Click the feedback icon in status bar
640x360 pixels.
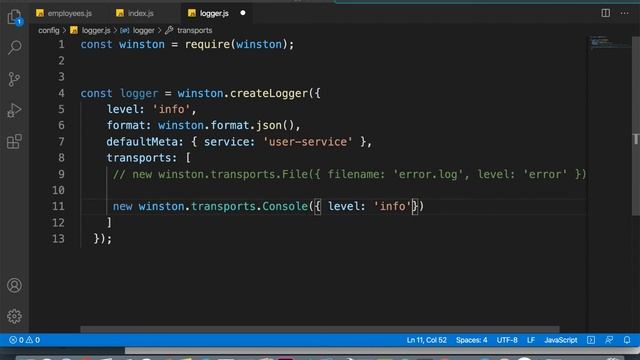(x=609, y=340)
